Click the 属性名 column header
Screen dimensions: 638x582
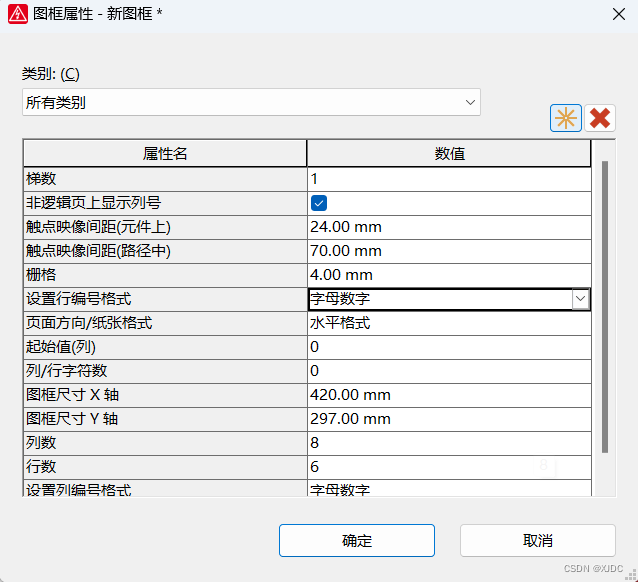165,153
